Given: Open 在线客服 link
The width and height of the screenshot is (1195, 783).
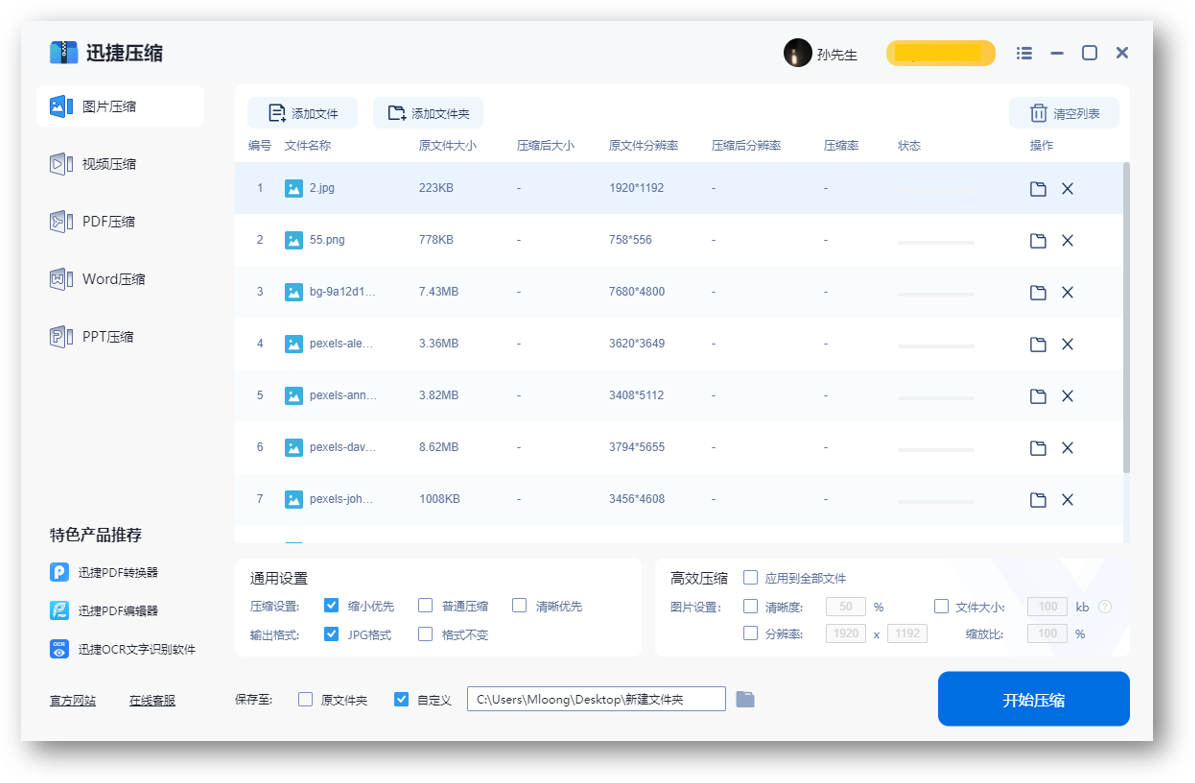Looking at the screenshot, I should tap(152, 701).
